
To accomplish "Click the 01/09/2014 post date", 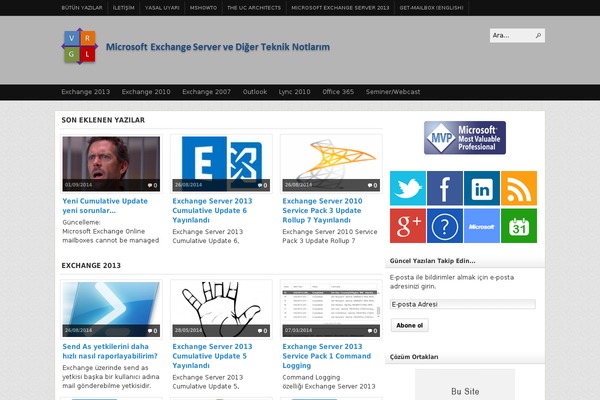I will (x=78, y=185).
